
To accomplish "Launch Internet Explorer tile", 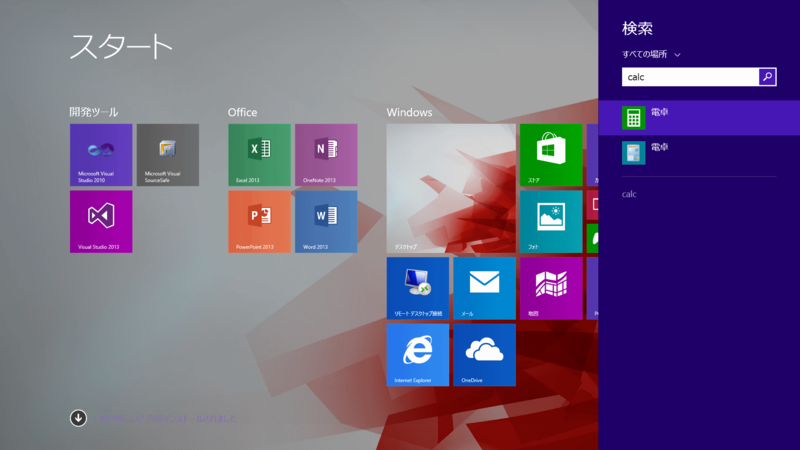I will click(x=418, y=355).
